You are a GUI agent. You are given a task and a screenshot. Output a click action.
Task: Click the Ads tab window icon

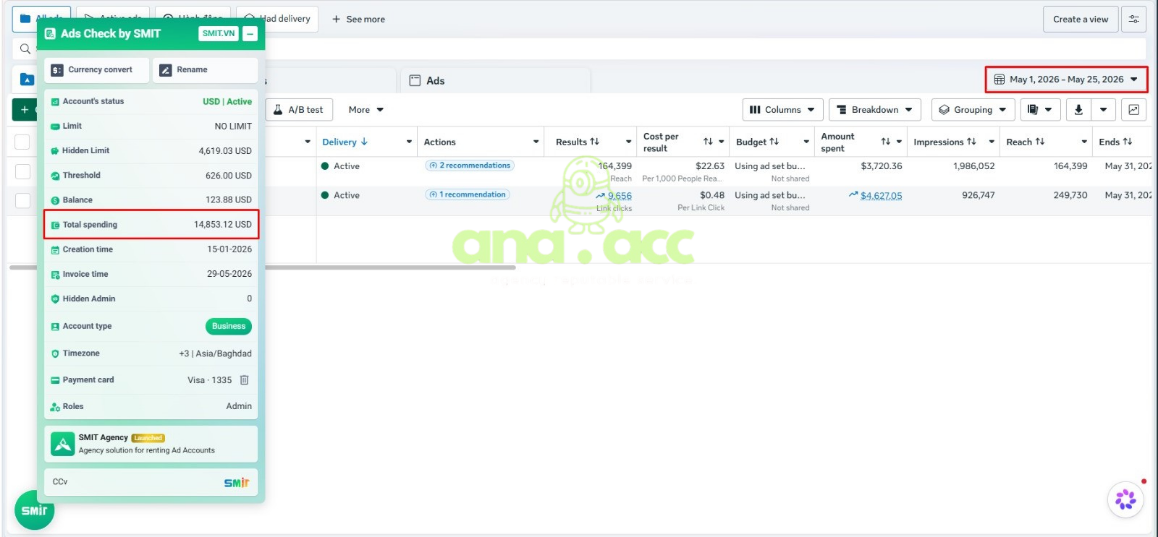415,81
